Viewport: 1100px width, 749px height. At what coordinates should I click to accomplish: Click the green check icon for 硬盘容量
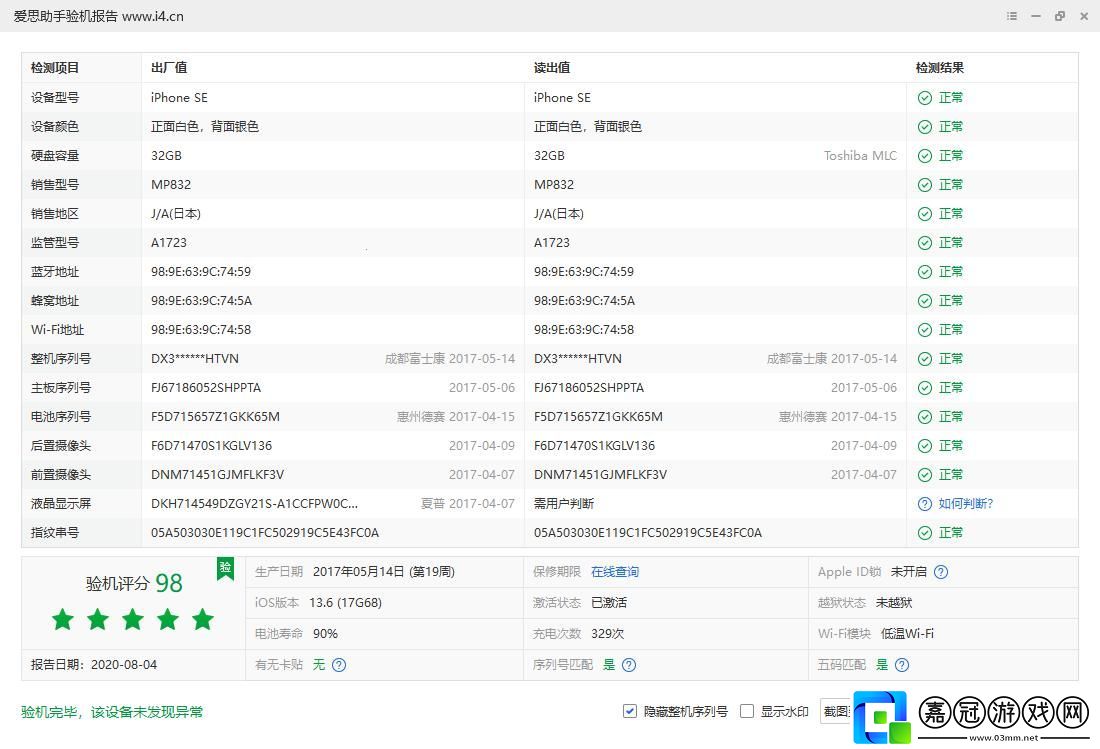pyautogui.click(x=925, y=156)
